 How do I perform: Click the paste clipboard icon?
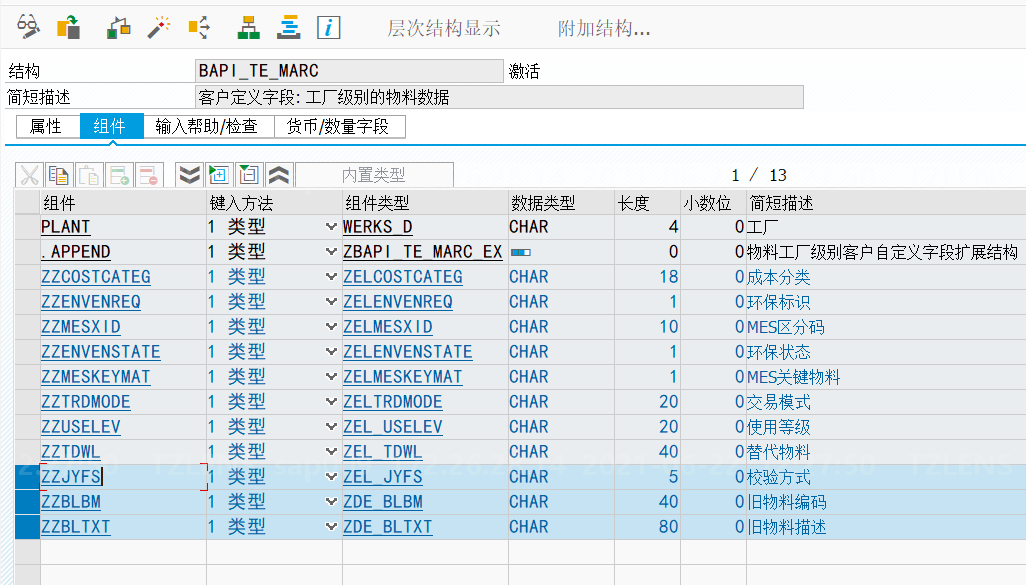[88, 174]
